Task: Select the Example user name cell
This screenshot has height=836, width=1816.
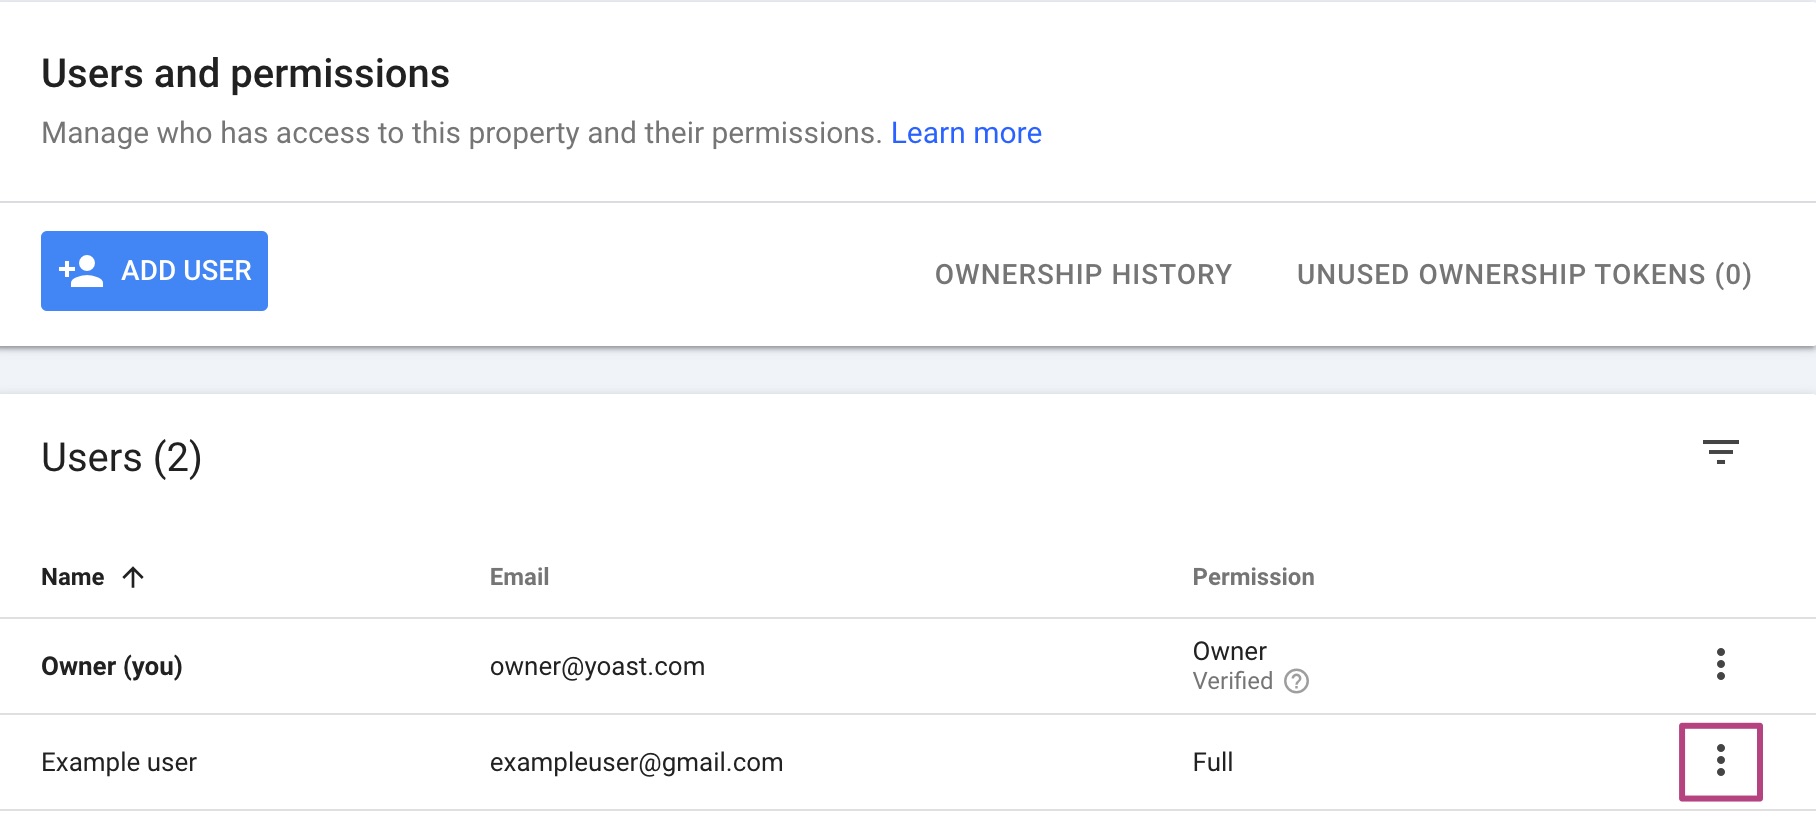Action: point(119,762)
